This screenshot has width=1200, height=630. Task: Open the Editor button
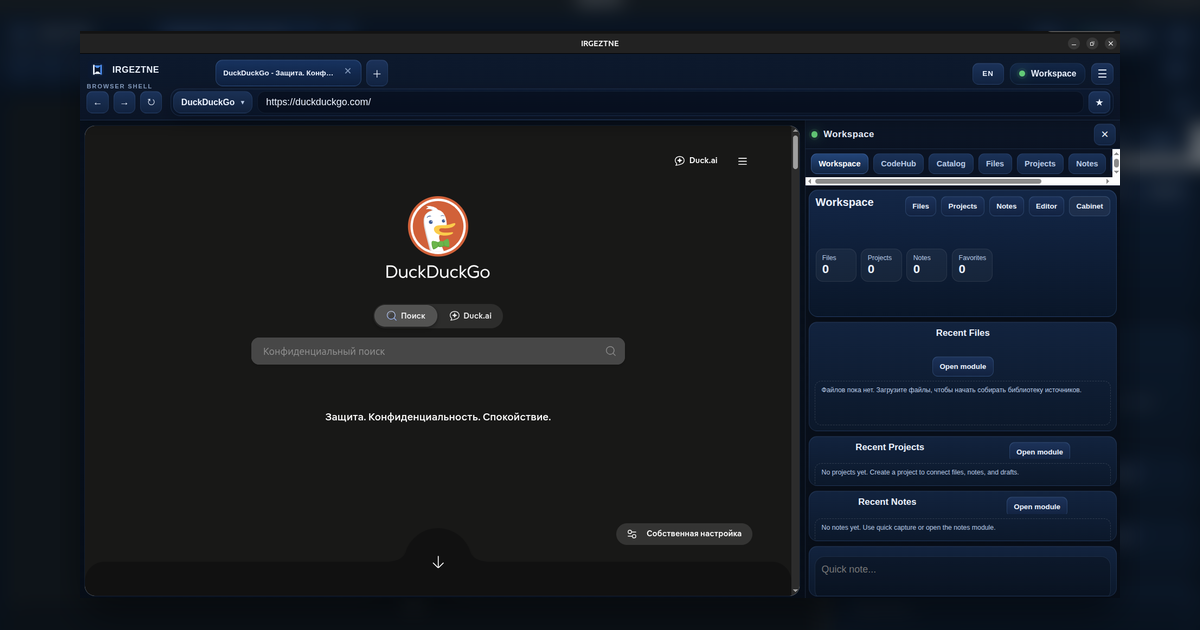(x=1046, y=206)
